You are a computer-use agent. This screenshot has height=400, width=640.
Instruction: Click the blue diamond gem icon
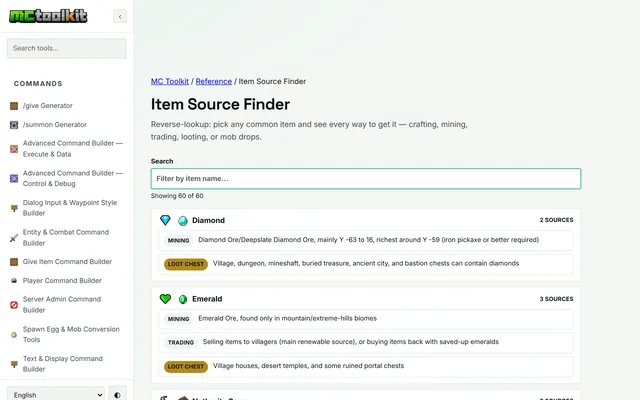[165, 220]
